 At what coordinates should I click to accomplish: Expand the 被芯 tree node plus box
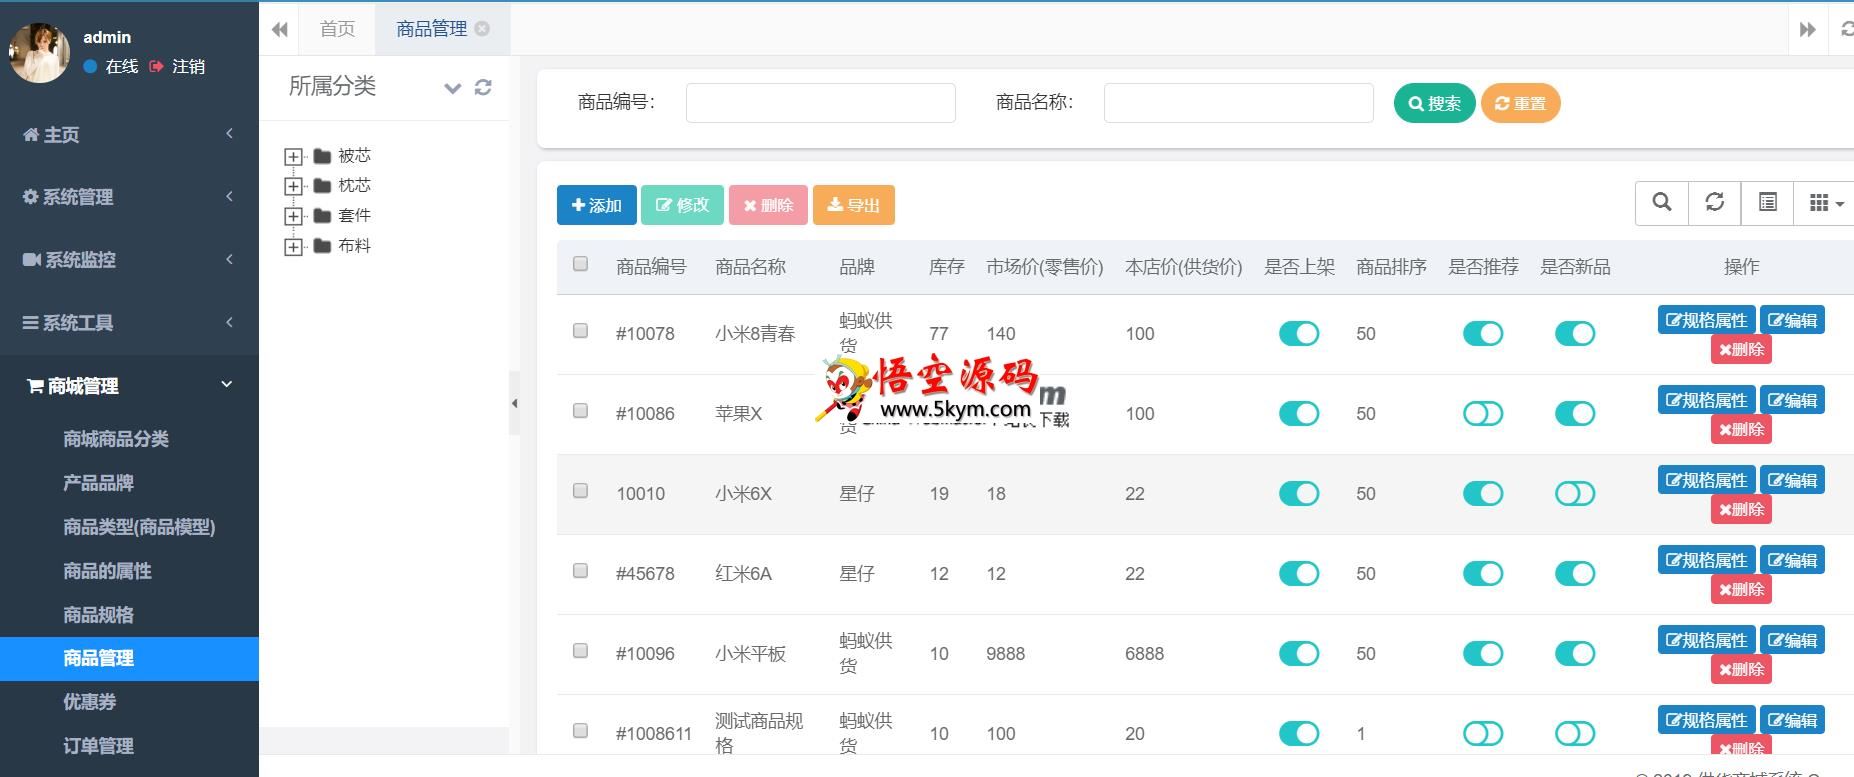point(293,157)
